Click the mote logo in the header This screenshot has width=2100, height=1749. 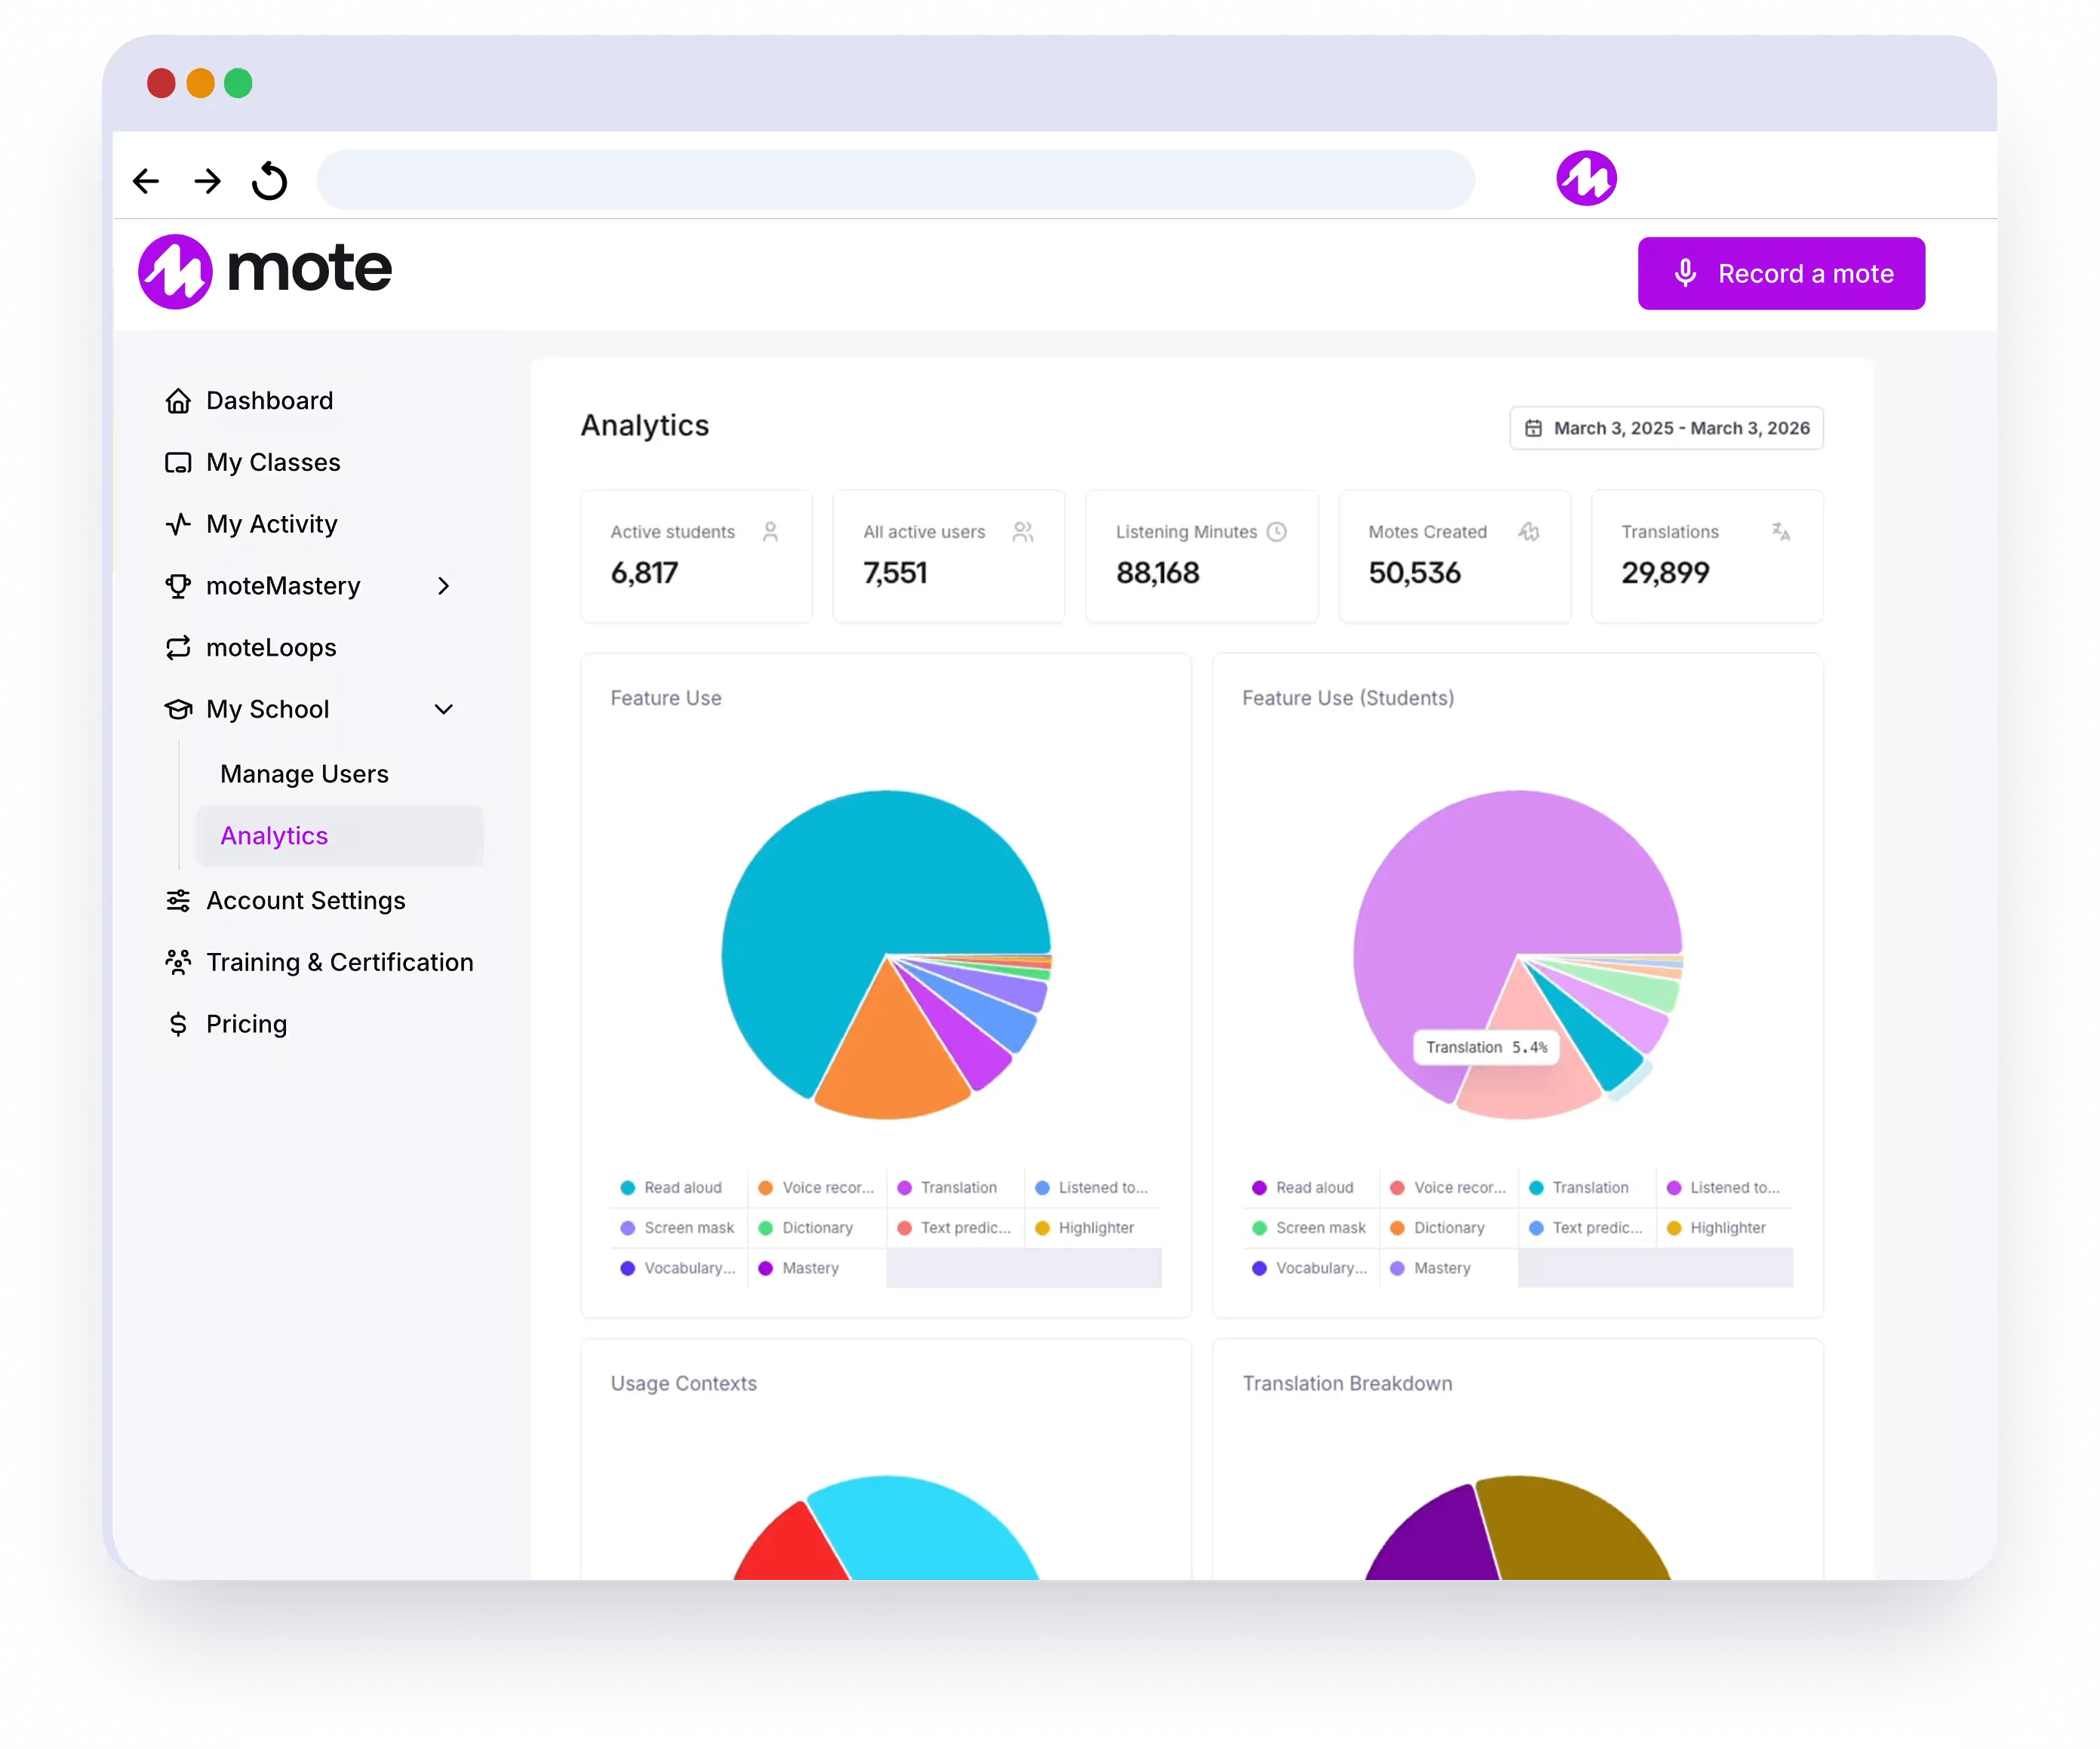(265, 271)
